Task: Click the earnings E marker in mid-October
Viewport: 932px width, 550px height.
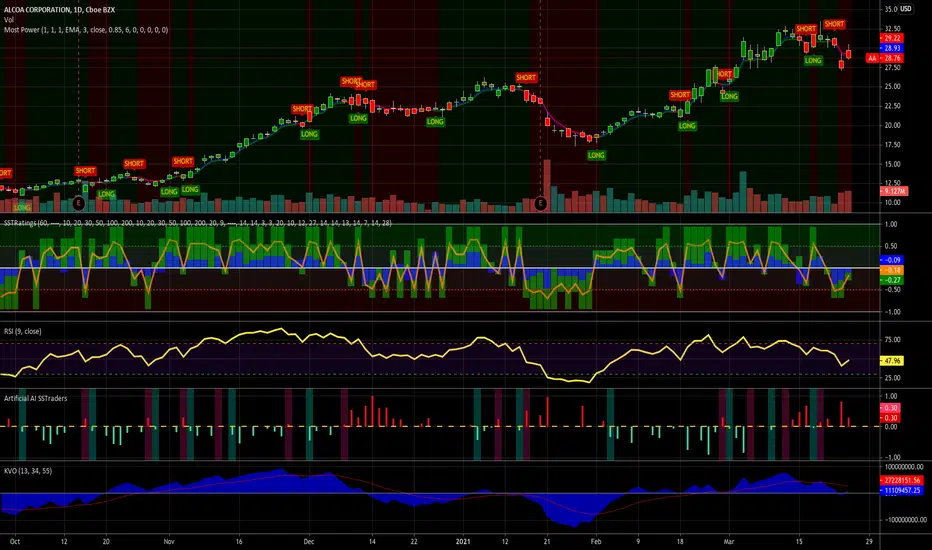Action: pyautogui.click(x=78, y=203)
